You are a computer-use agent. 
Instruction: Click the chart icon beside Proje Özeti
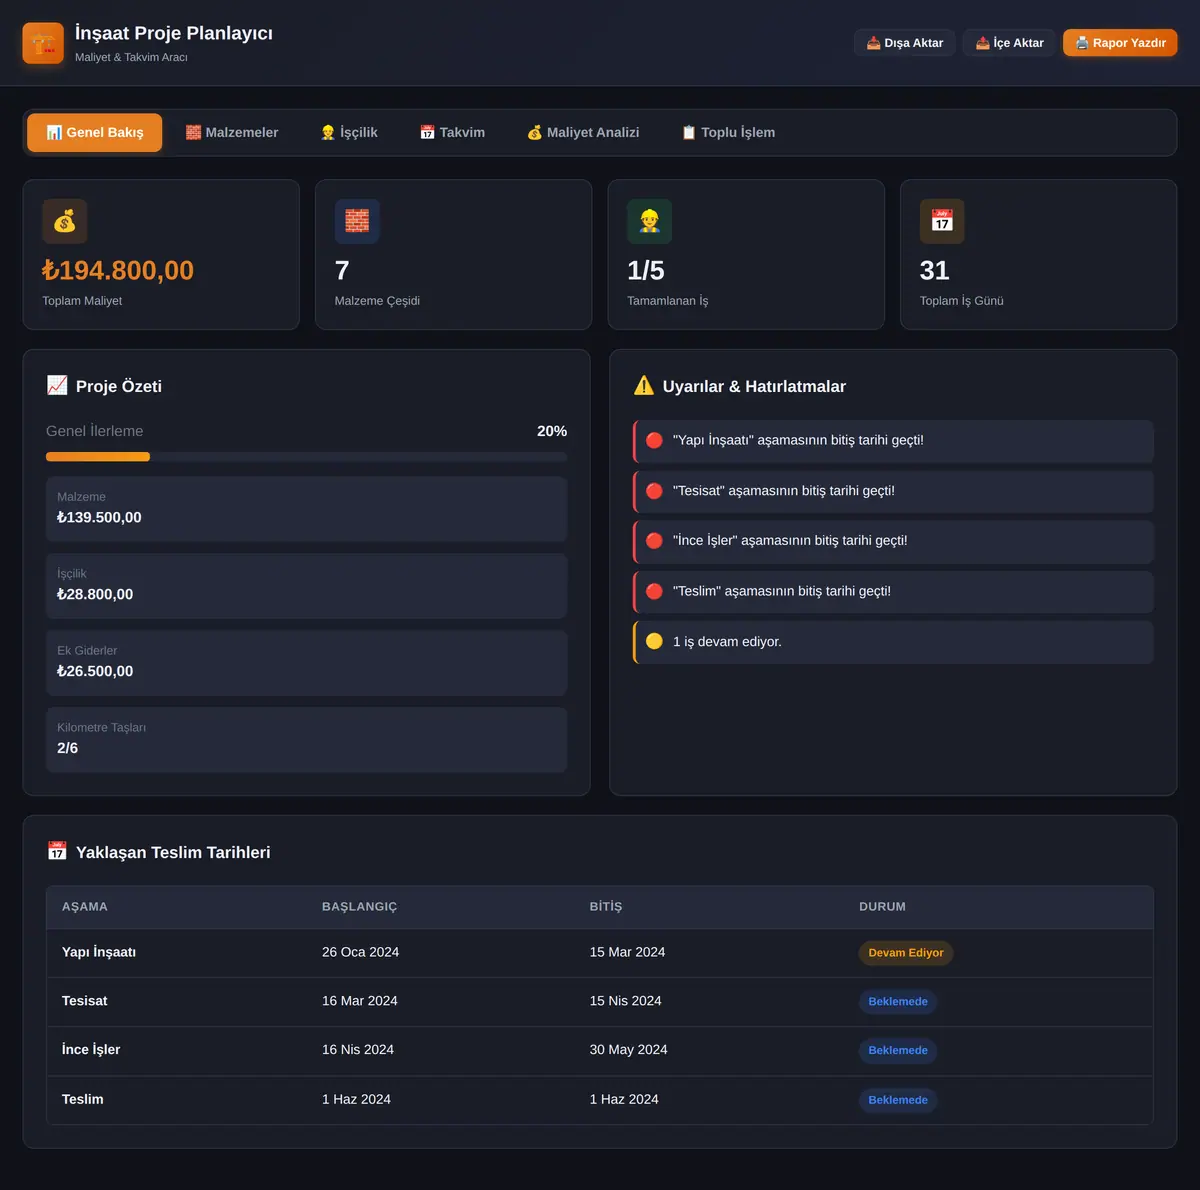[57, 386]
